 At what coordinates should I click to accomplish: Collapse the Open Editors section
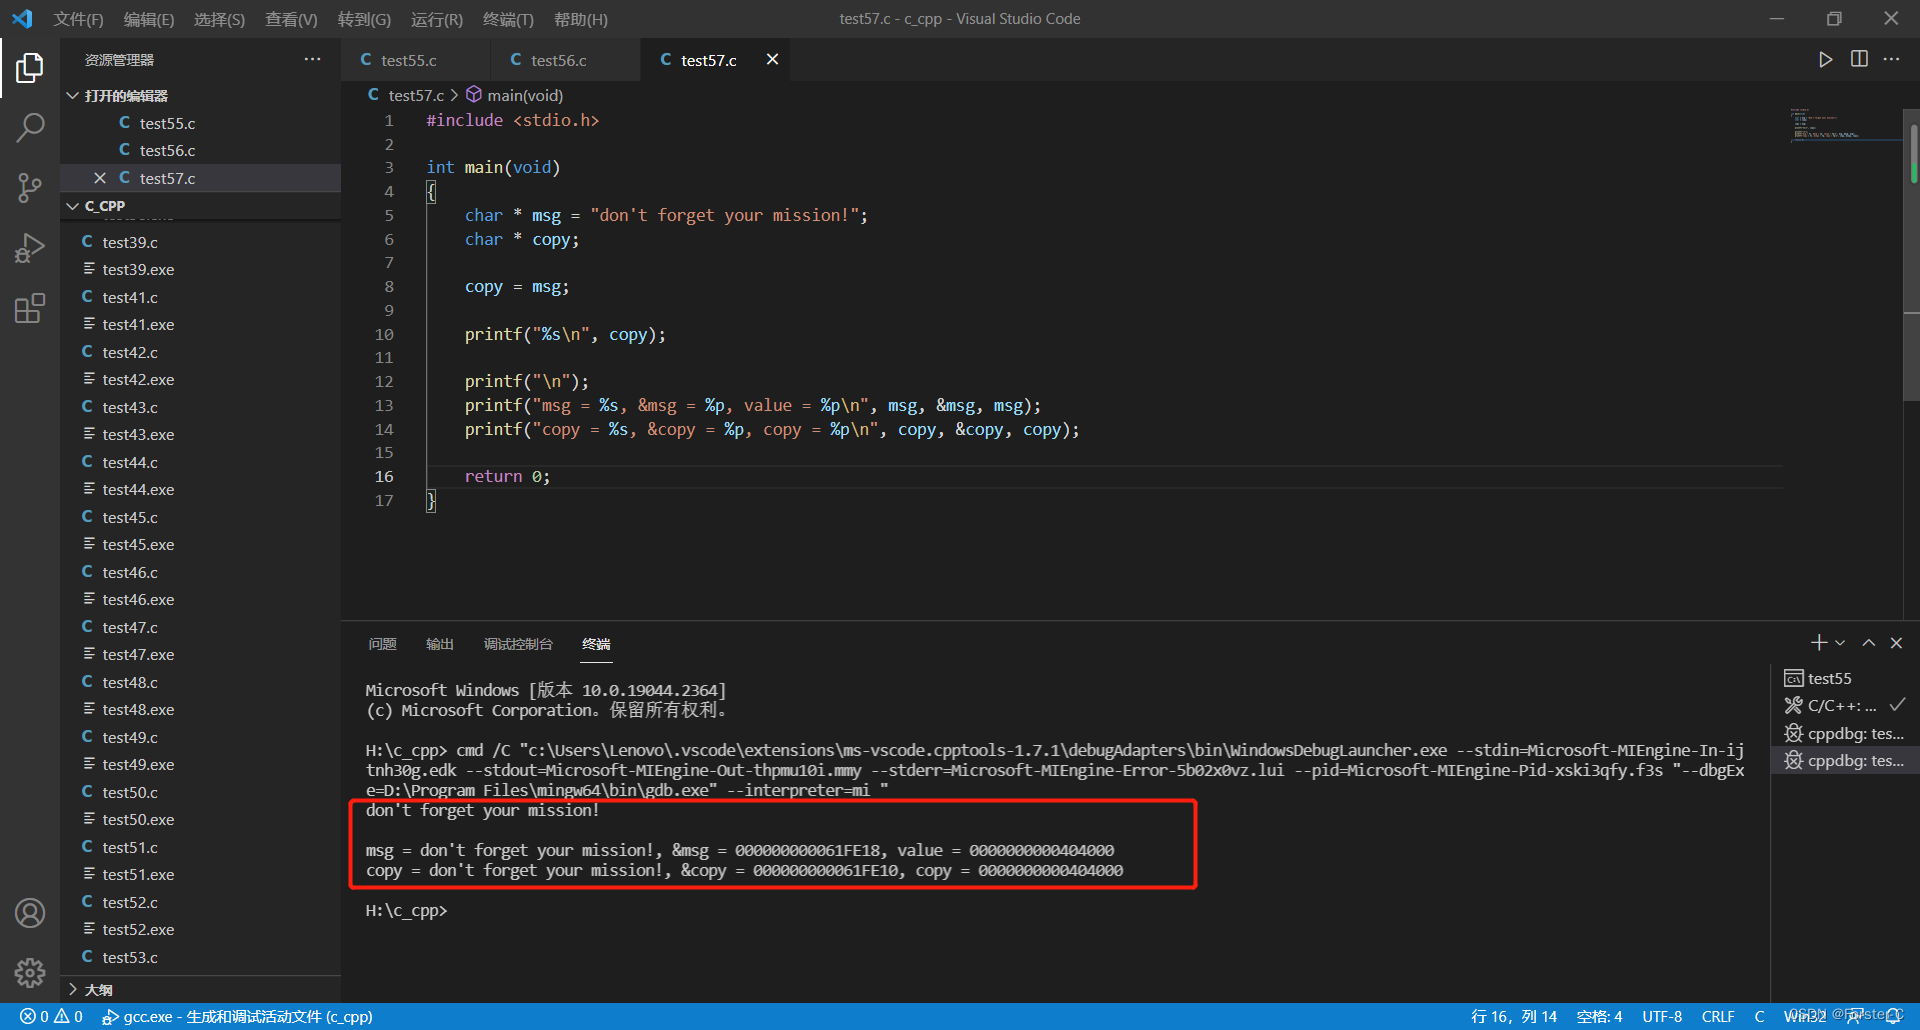[200, 95]
